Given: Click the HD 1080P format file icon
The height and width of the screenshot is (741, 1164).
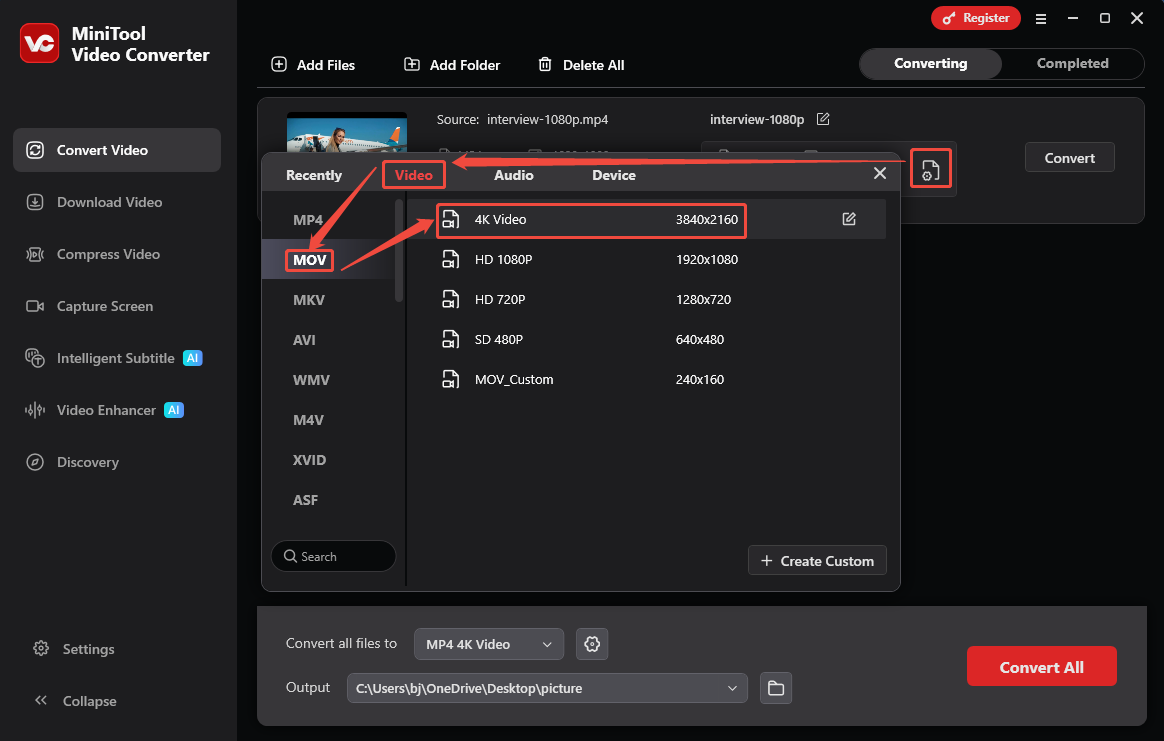Looking at the screenshot, I should (x=451, y=259).
